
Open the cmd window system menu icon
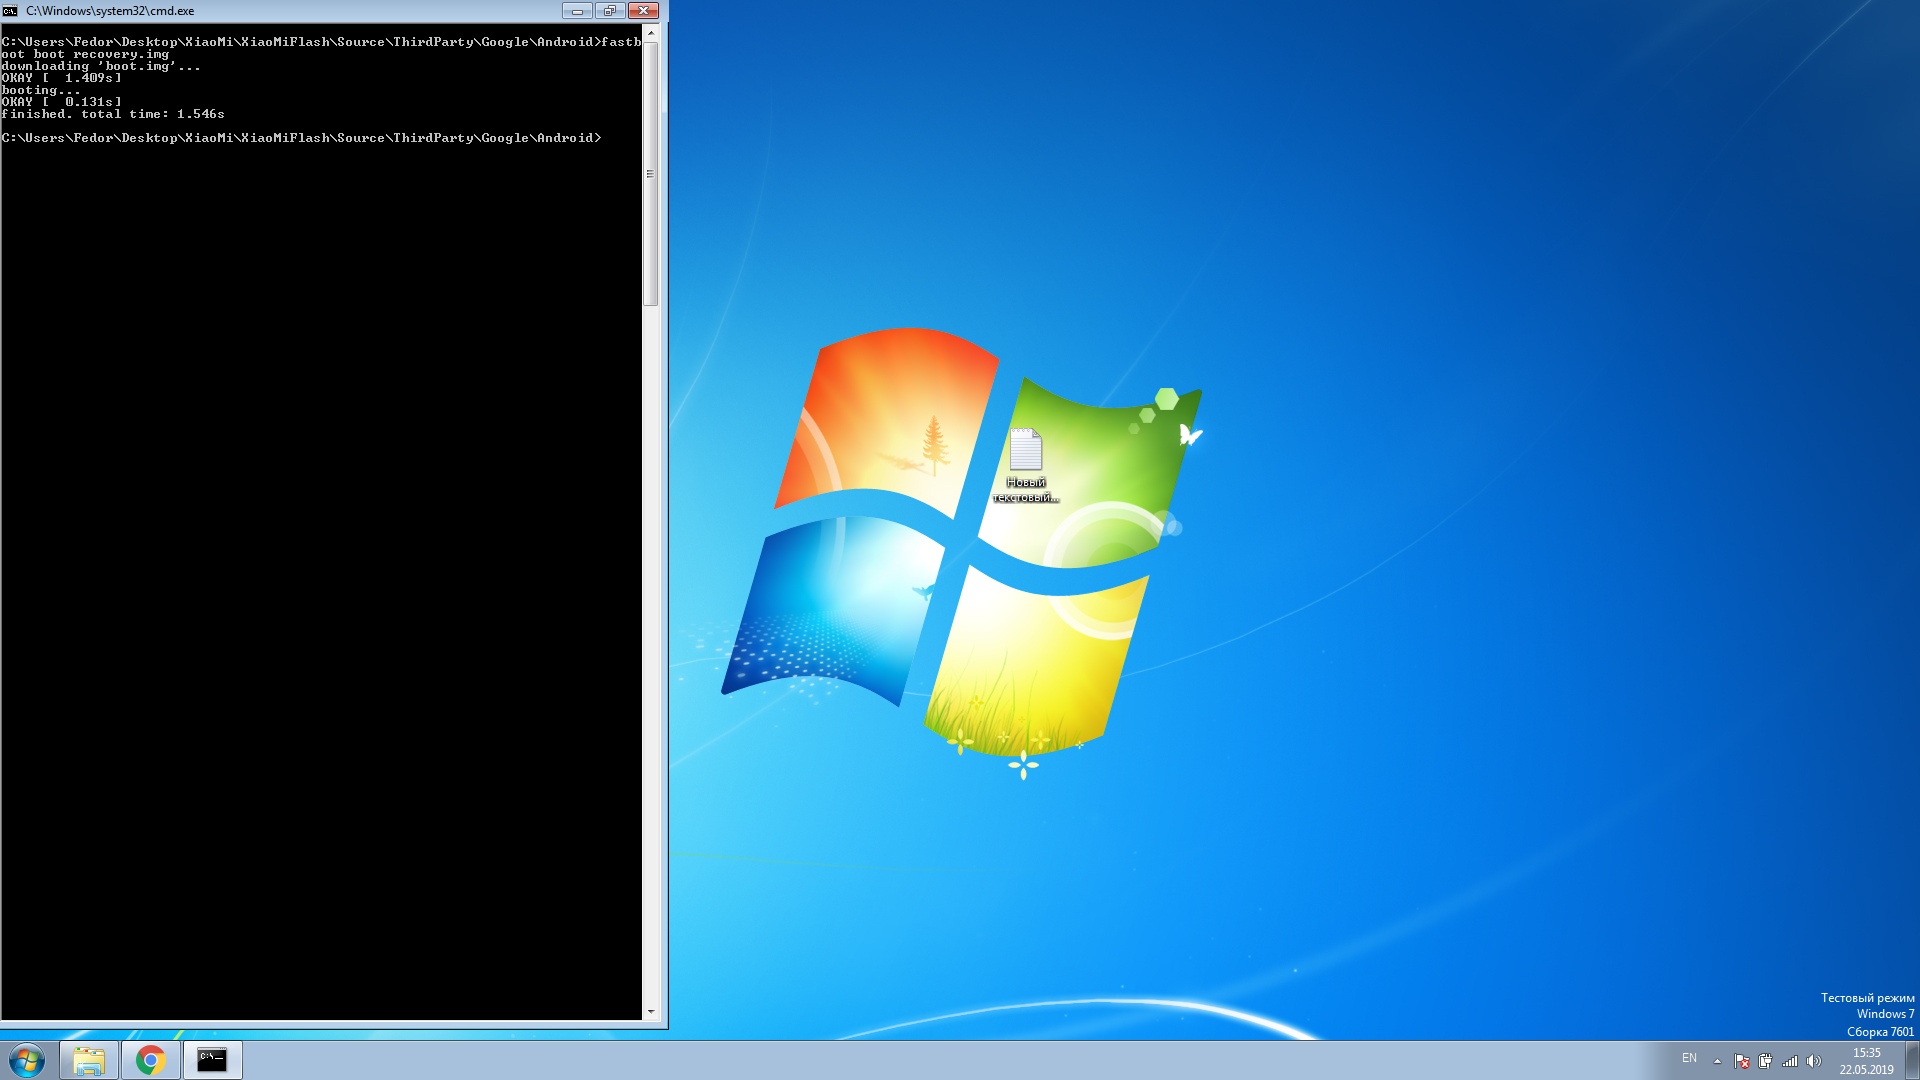click(10, 11)
